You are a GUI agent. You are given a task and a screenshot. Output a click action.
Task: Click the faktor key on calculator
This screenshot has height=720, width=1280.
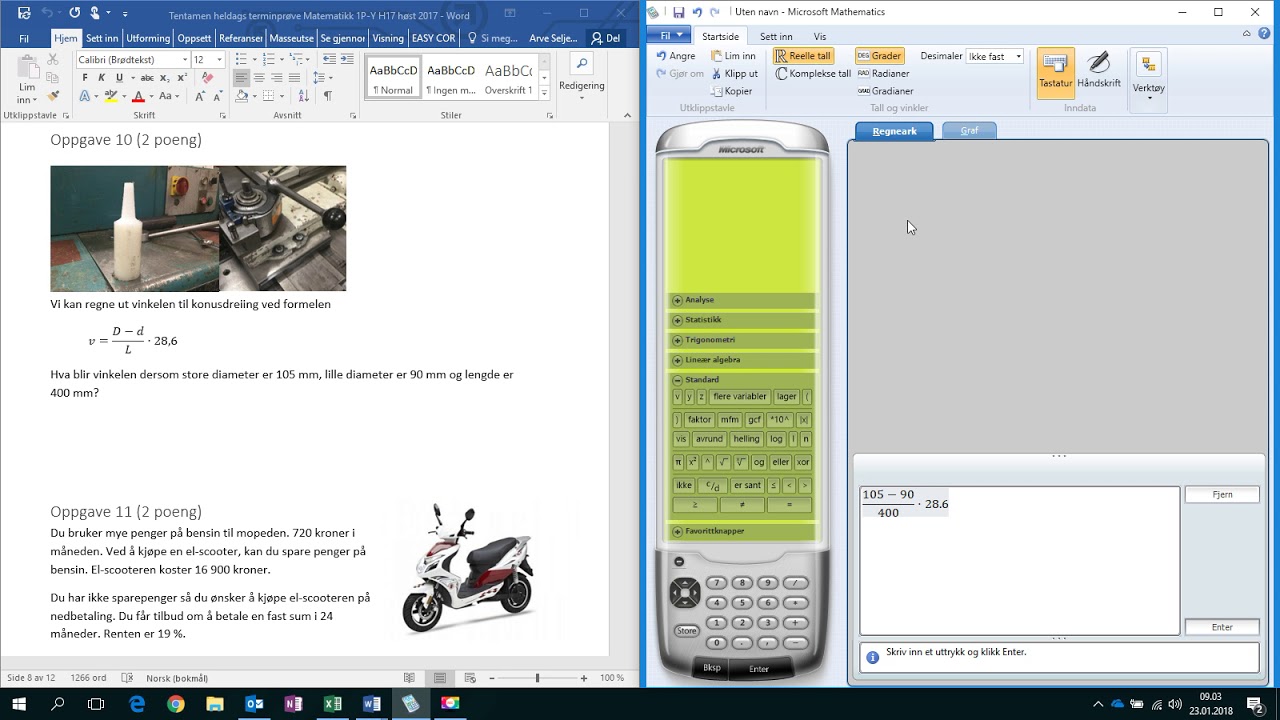click(x=700, y=420)
